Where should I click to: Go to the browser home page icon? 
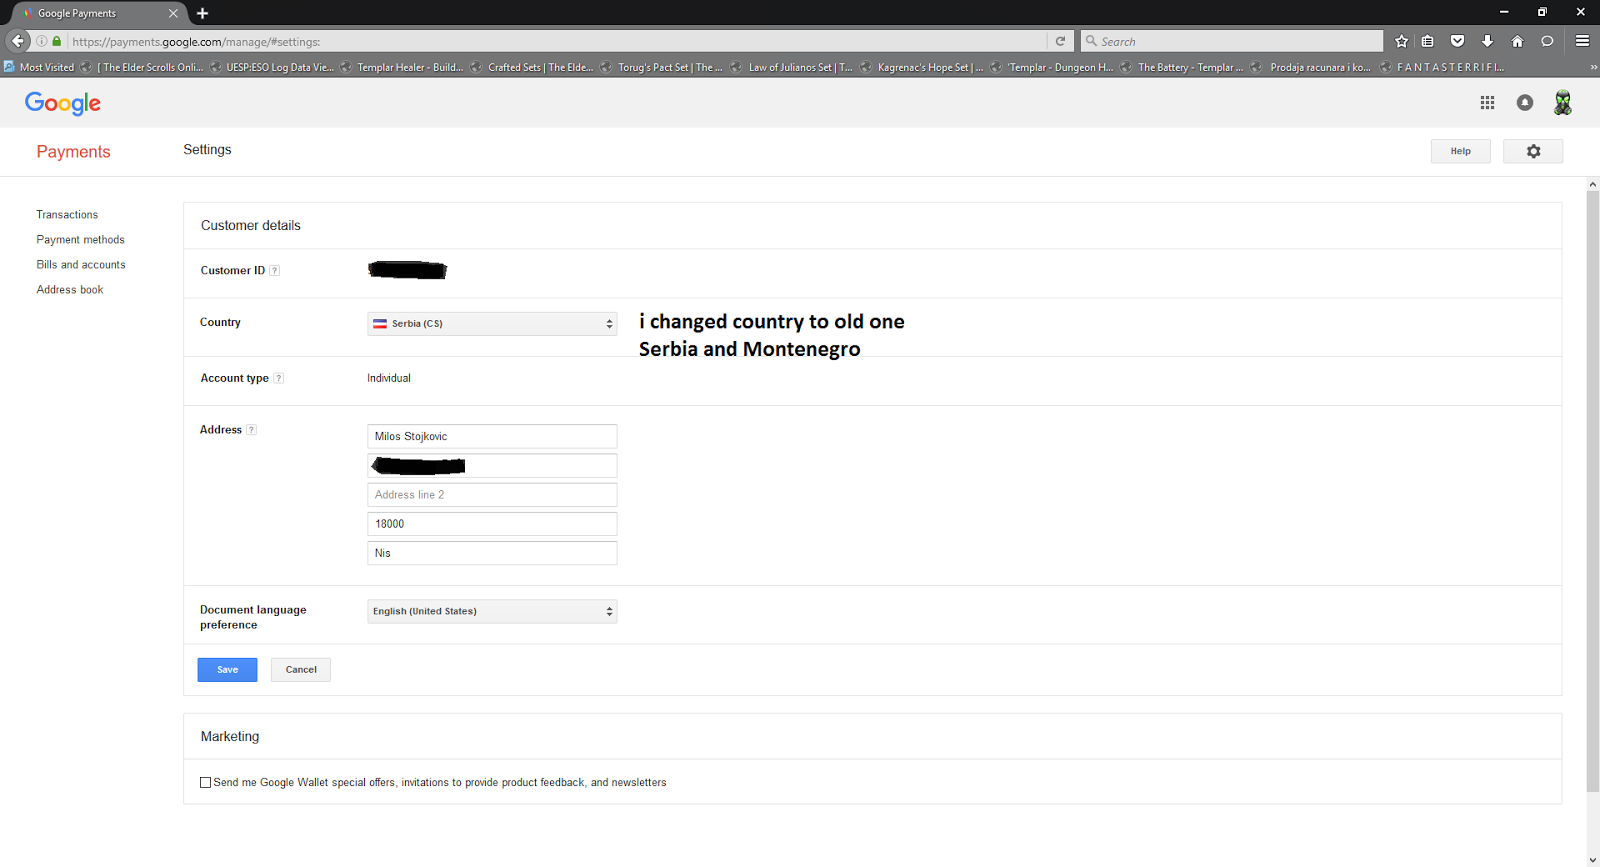[x=1517, y=41]
